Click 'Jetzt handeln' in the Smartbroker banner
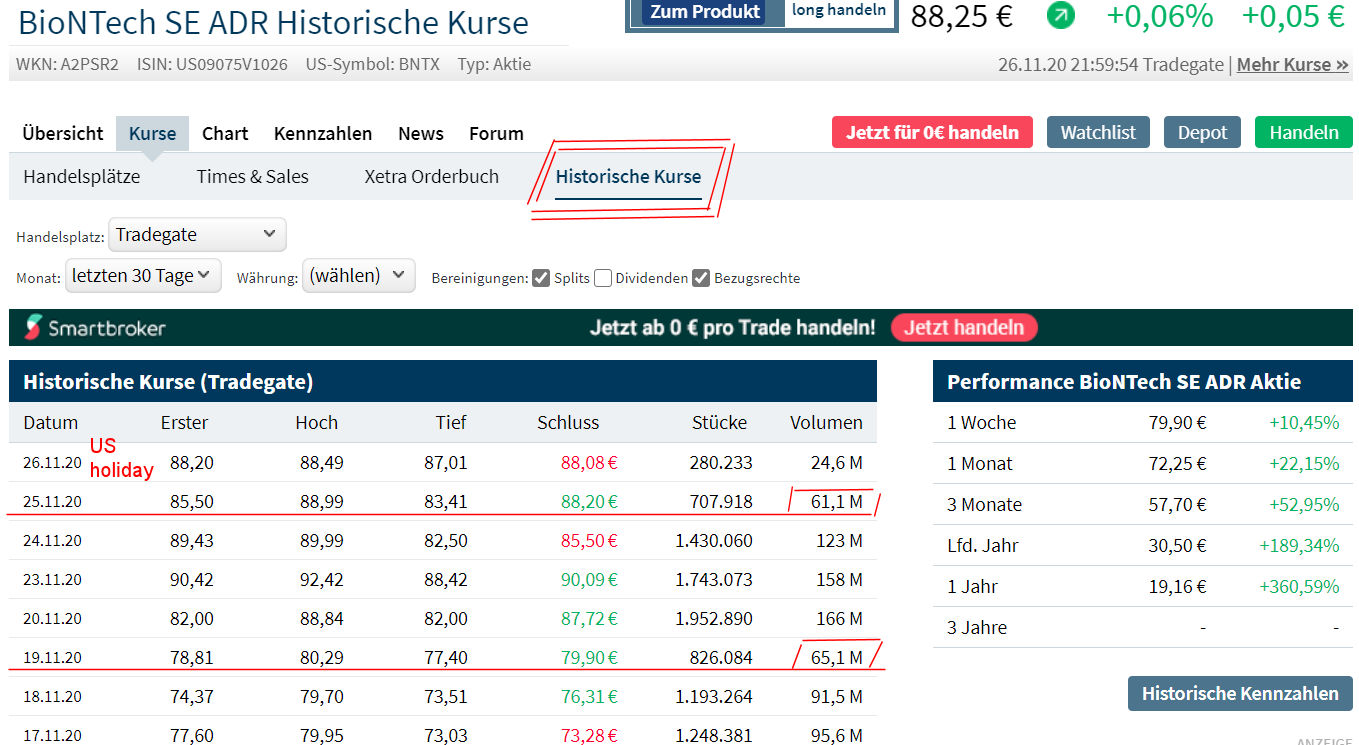 [963, 327]
